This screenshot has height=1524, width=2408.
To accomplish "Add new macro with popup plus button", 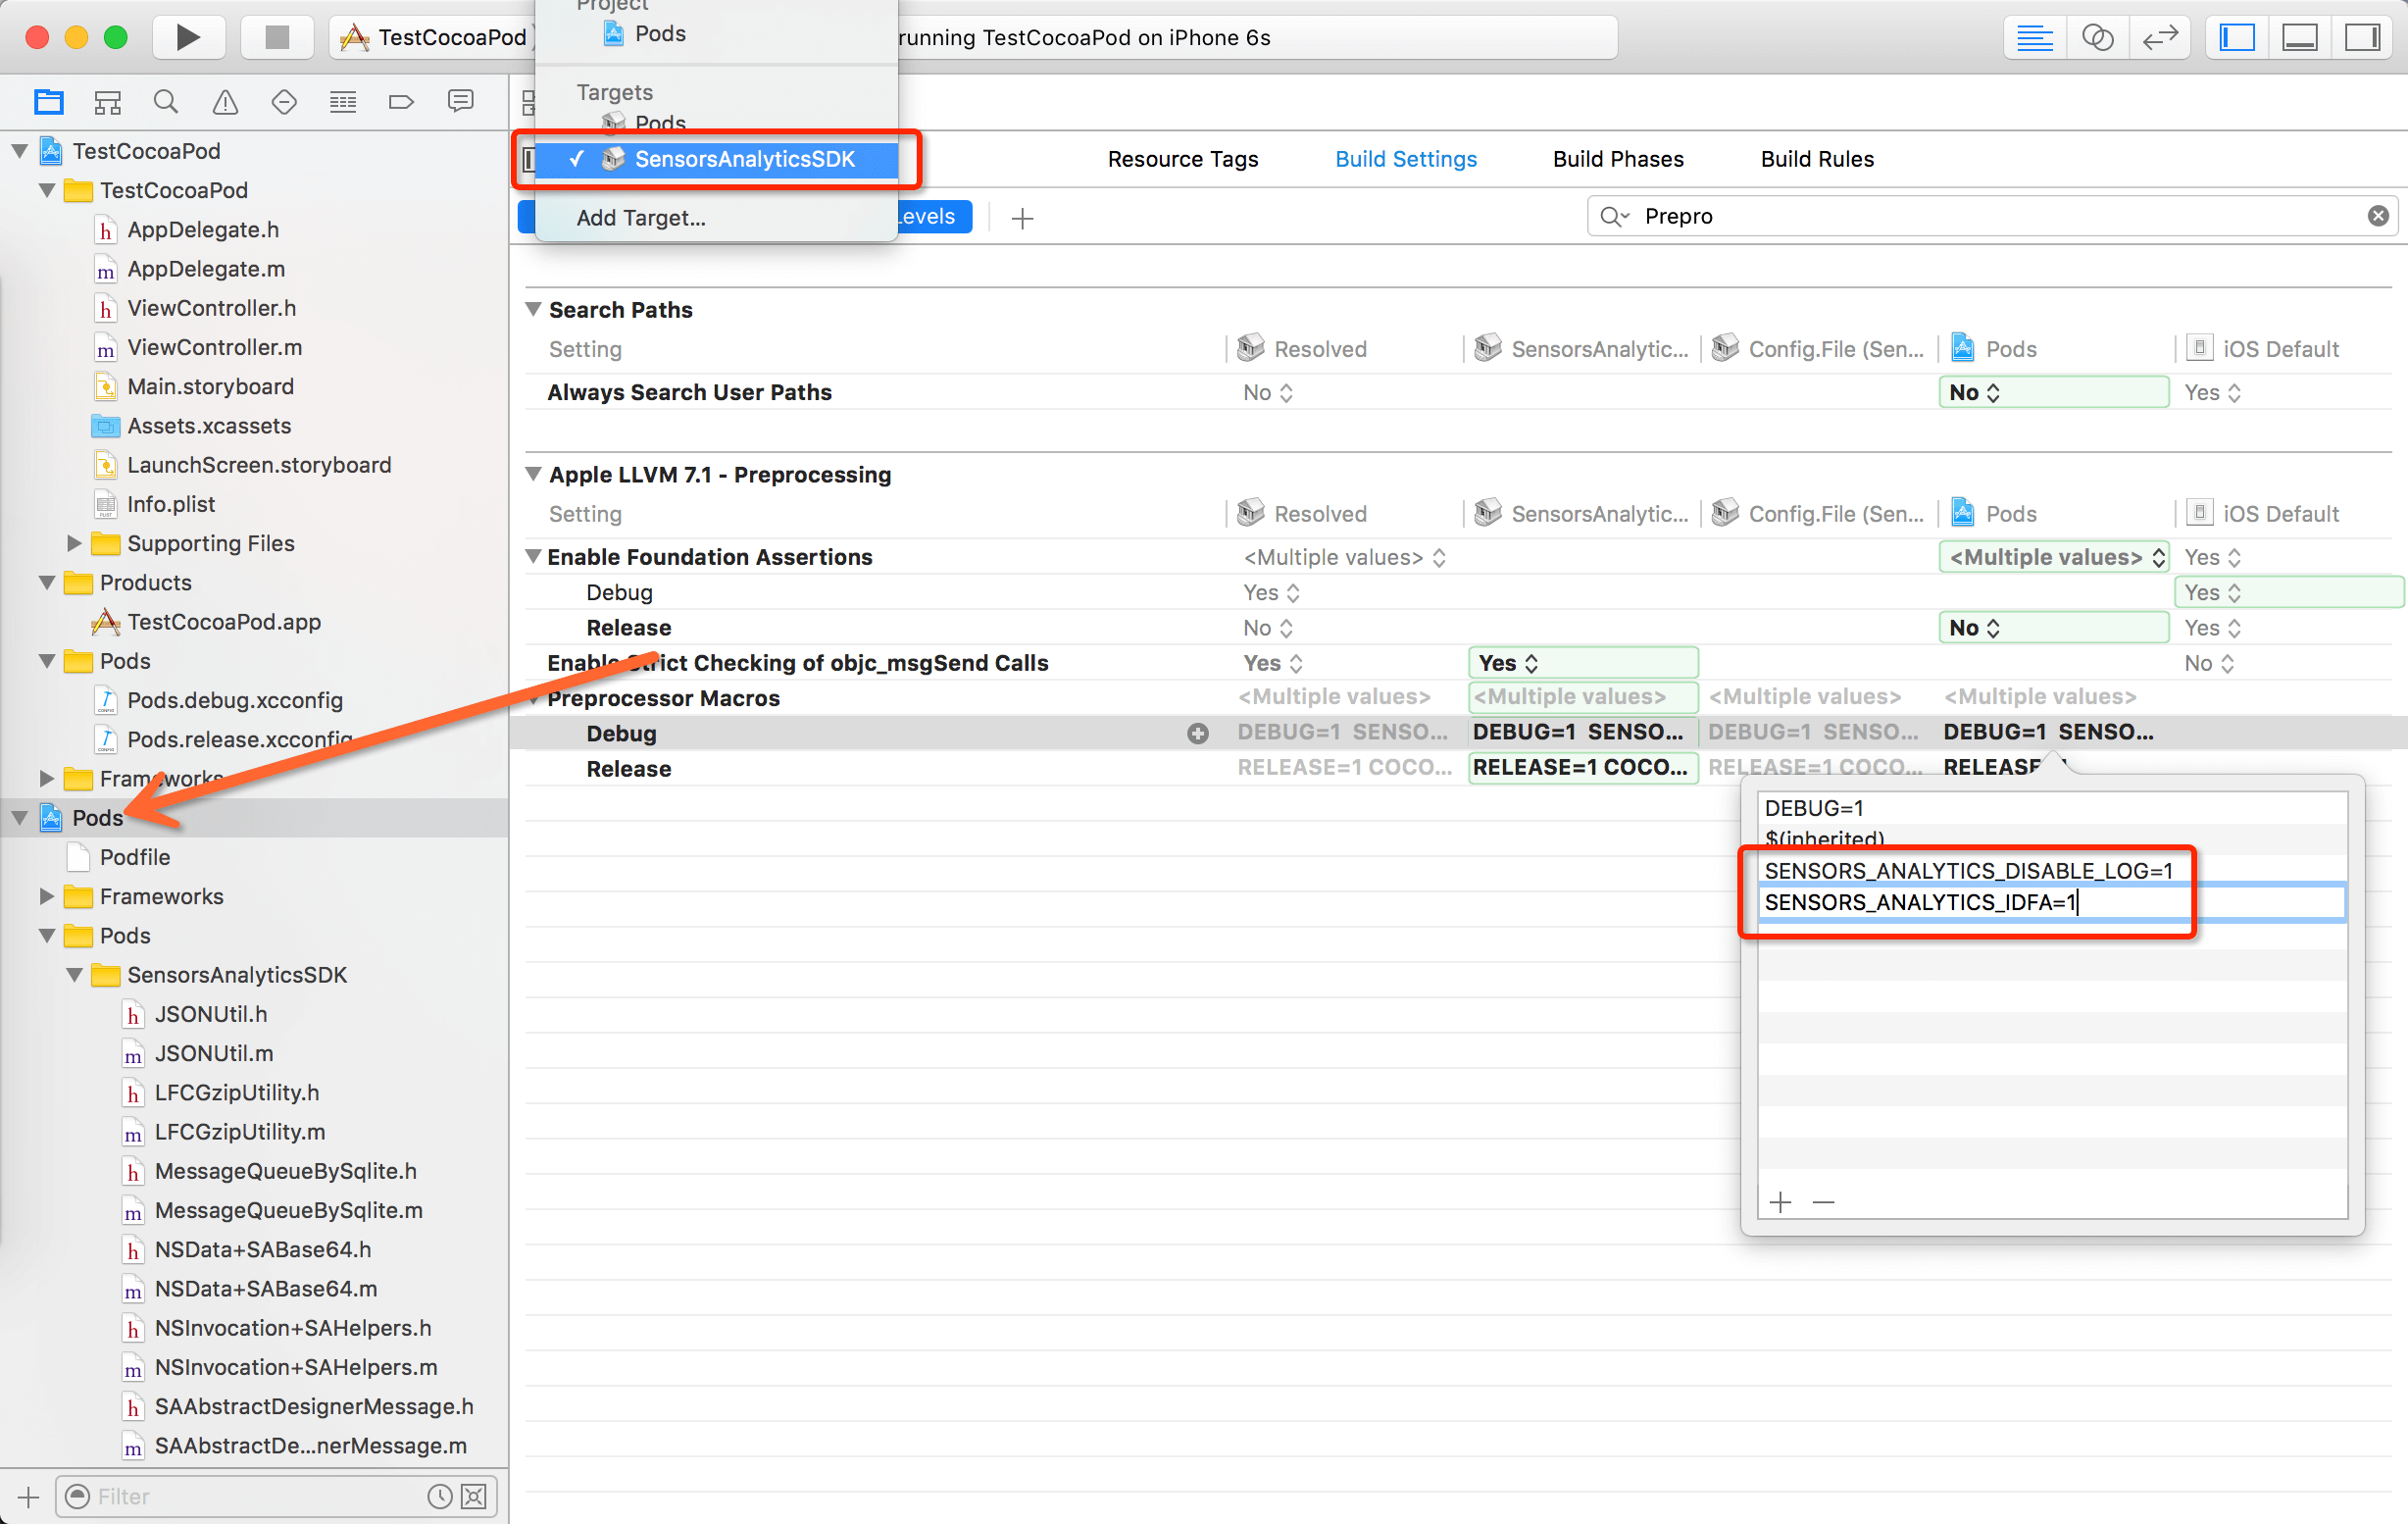I will 1780,1202.
